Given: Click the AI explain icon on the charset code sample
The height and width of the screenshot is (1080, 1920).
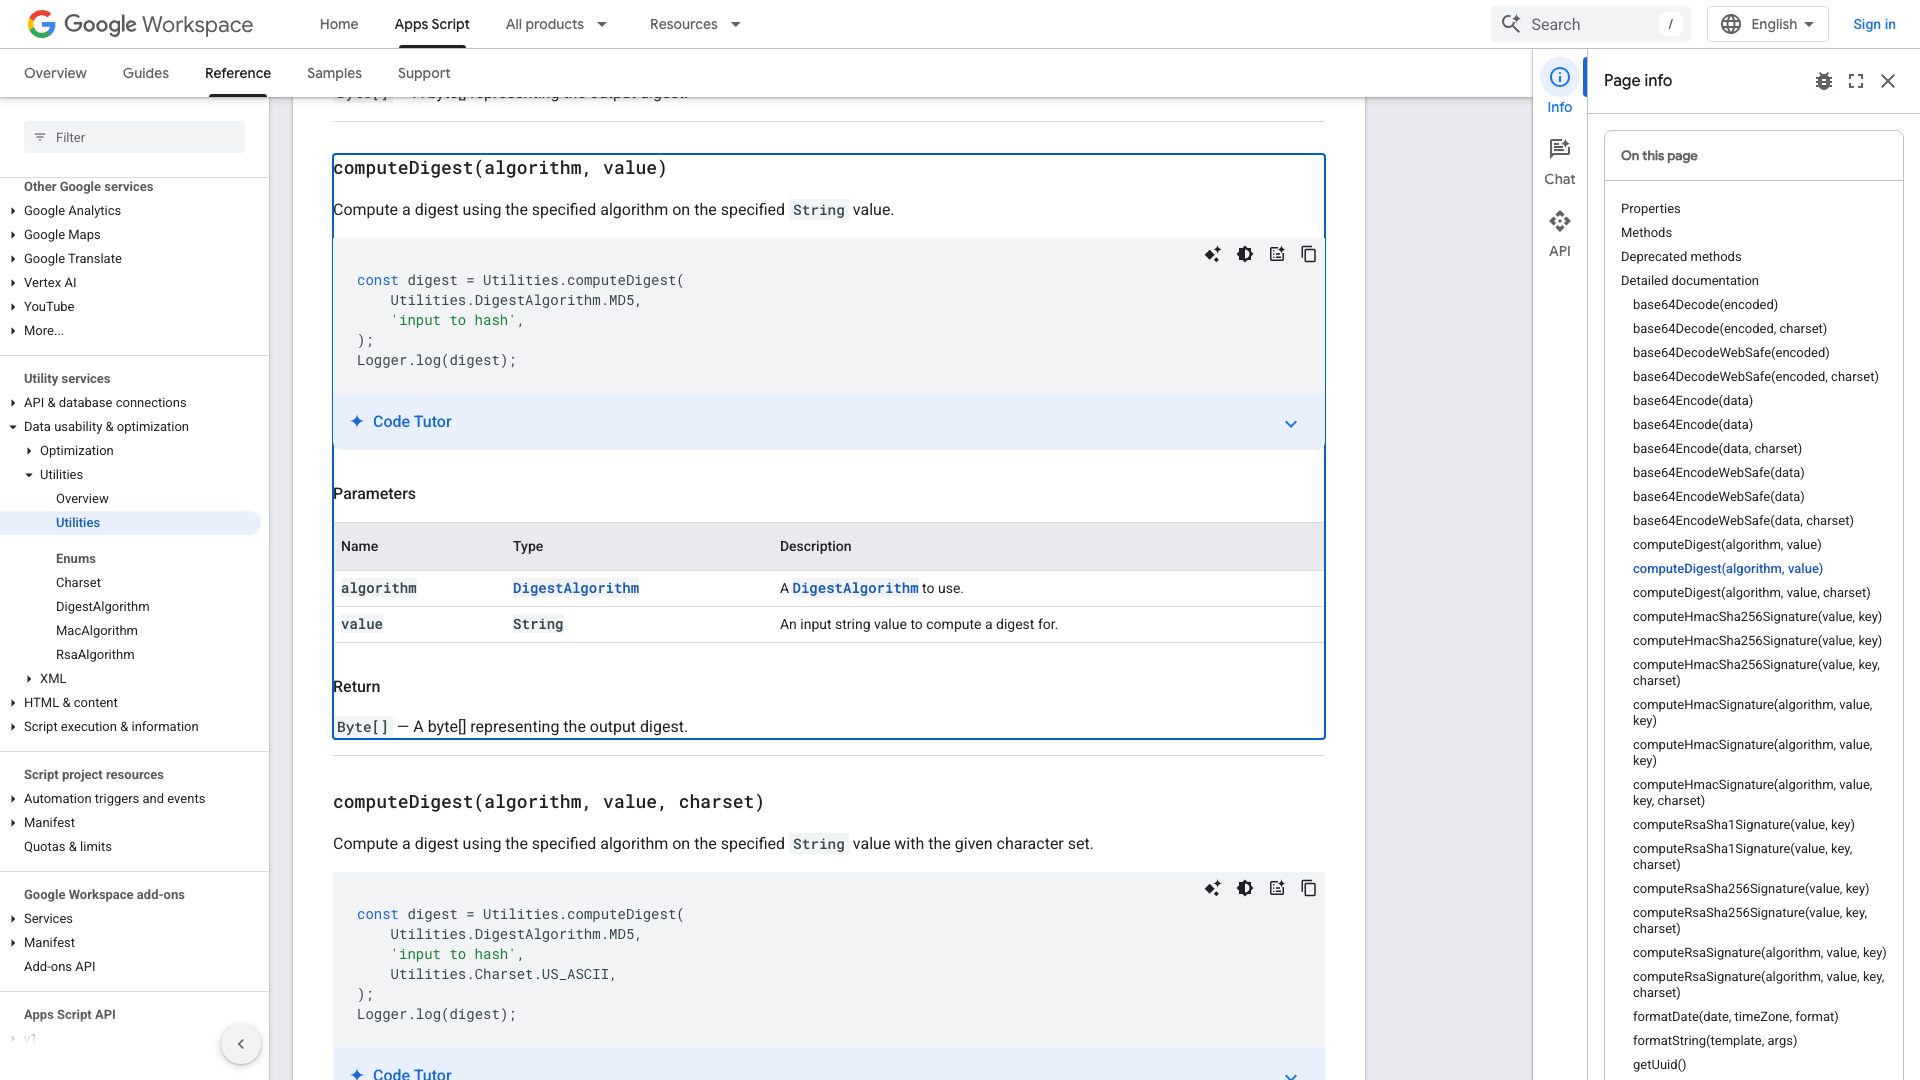Looking at the screenshot, I should [1213, 888].
